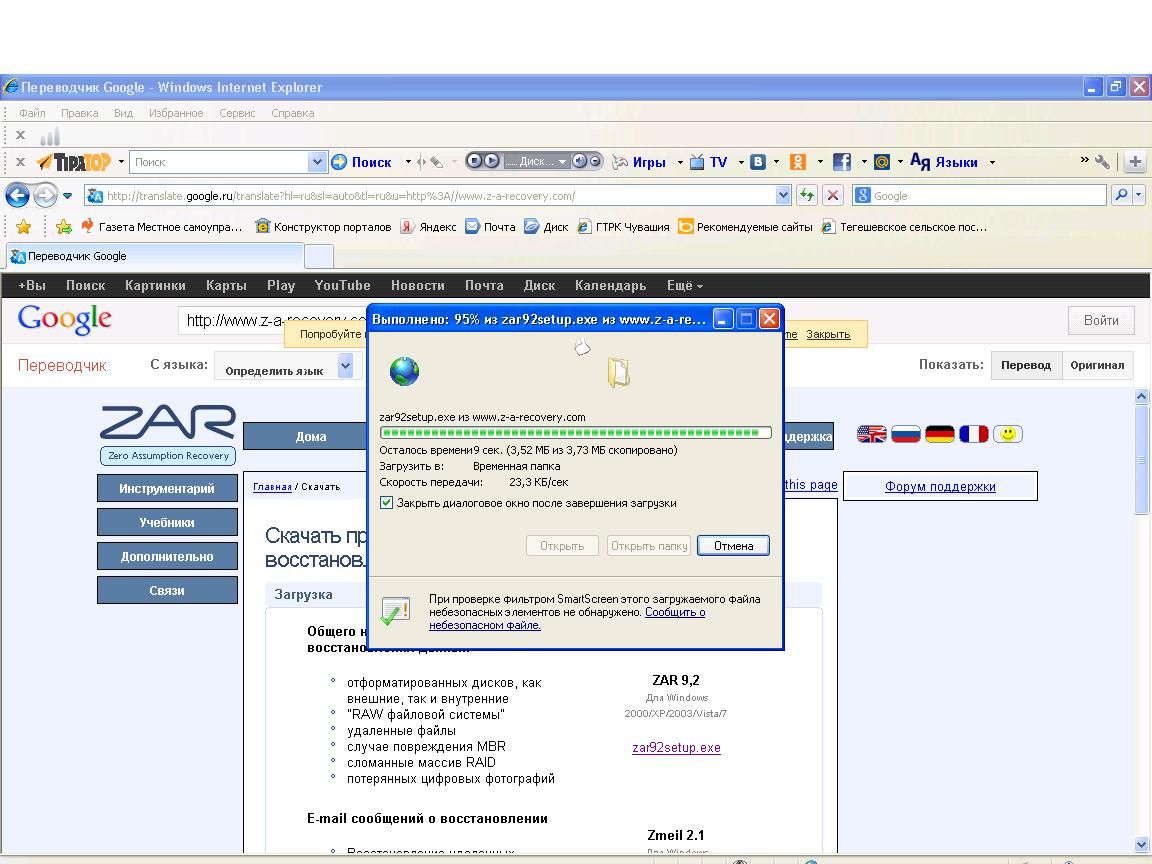
Task: Select the French flag icon
Action: tap(973, 434)
